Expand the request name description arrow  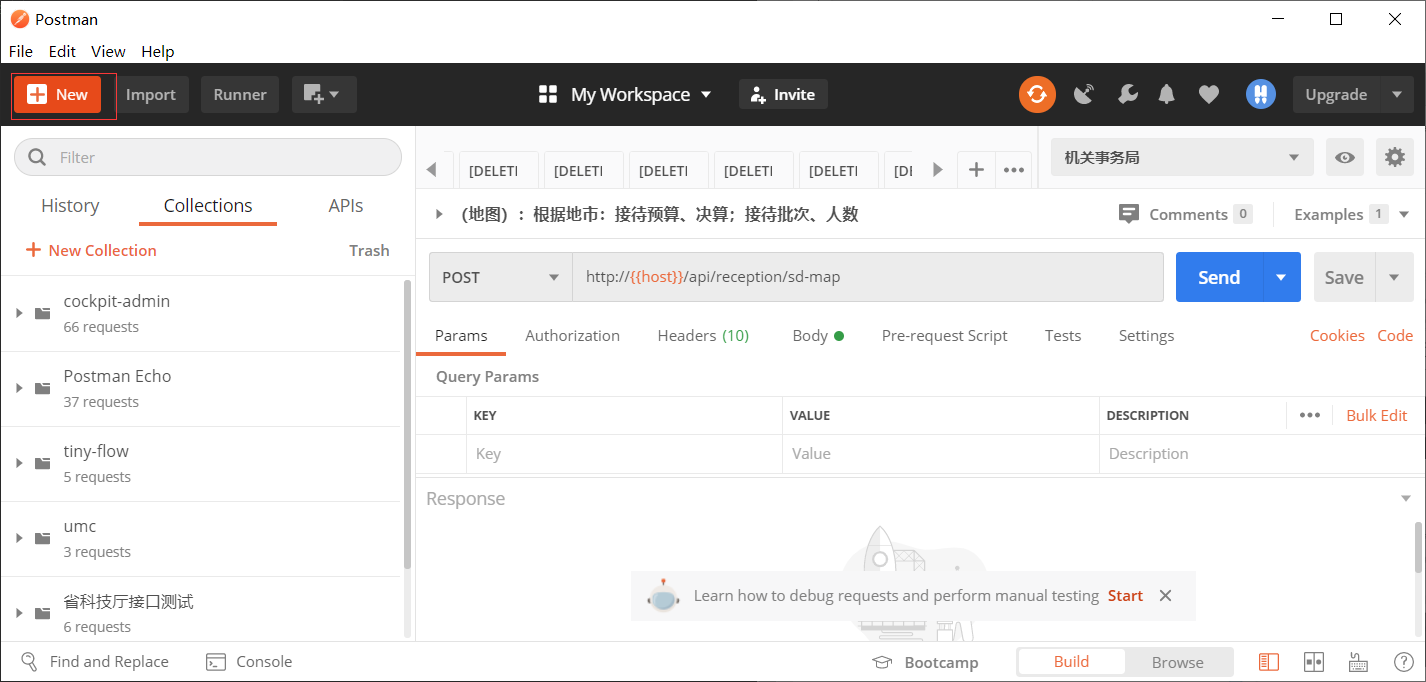point(439,214)
